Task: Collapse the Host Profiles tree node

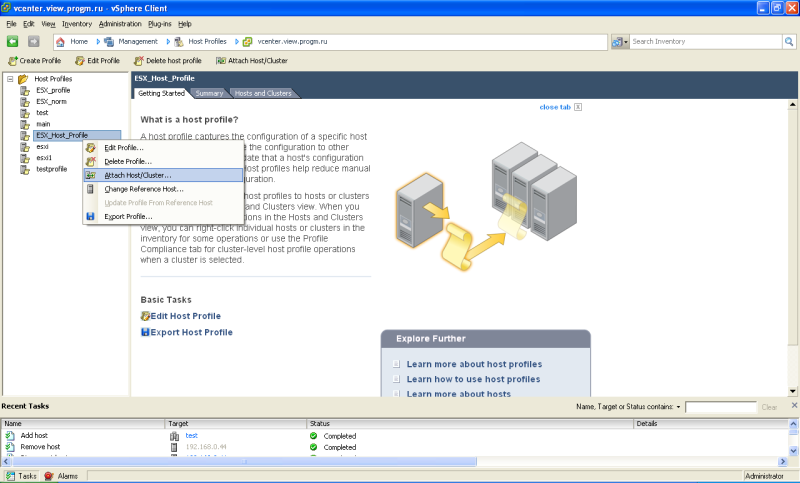Action: point(10,79)
